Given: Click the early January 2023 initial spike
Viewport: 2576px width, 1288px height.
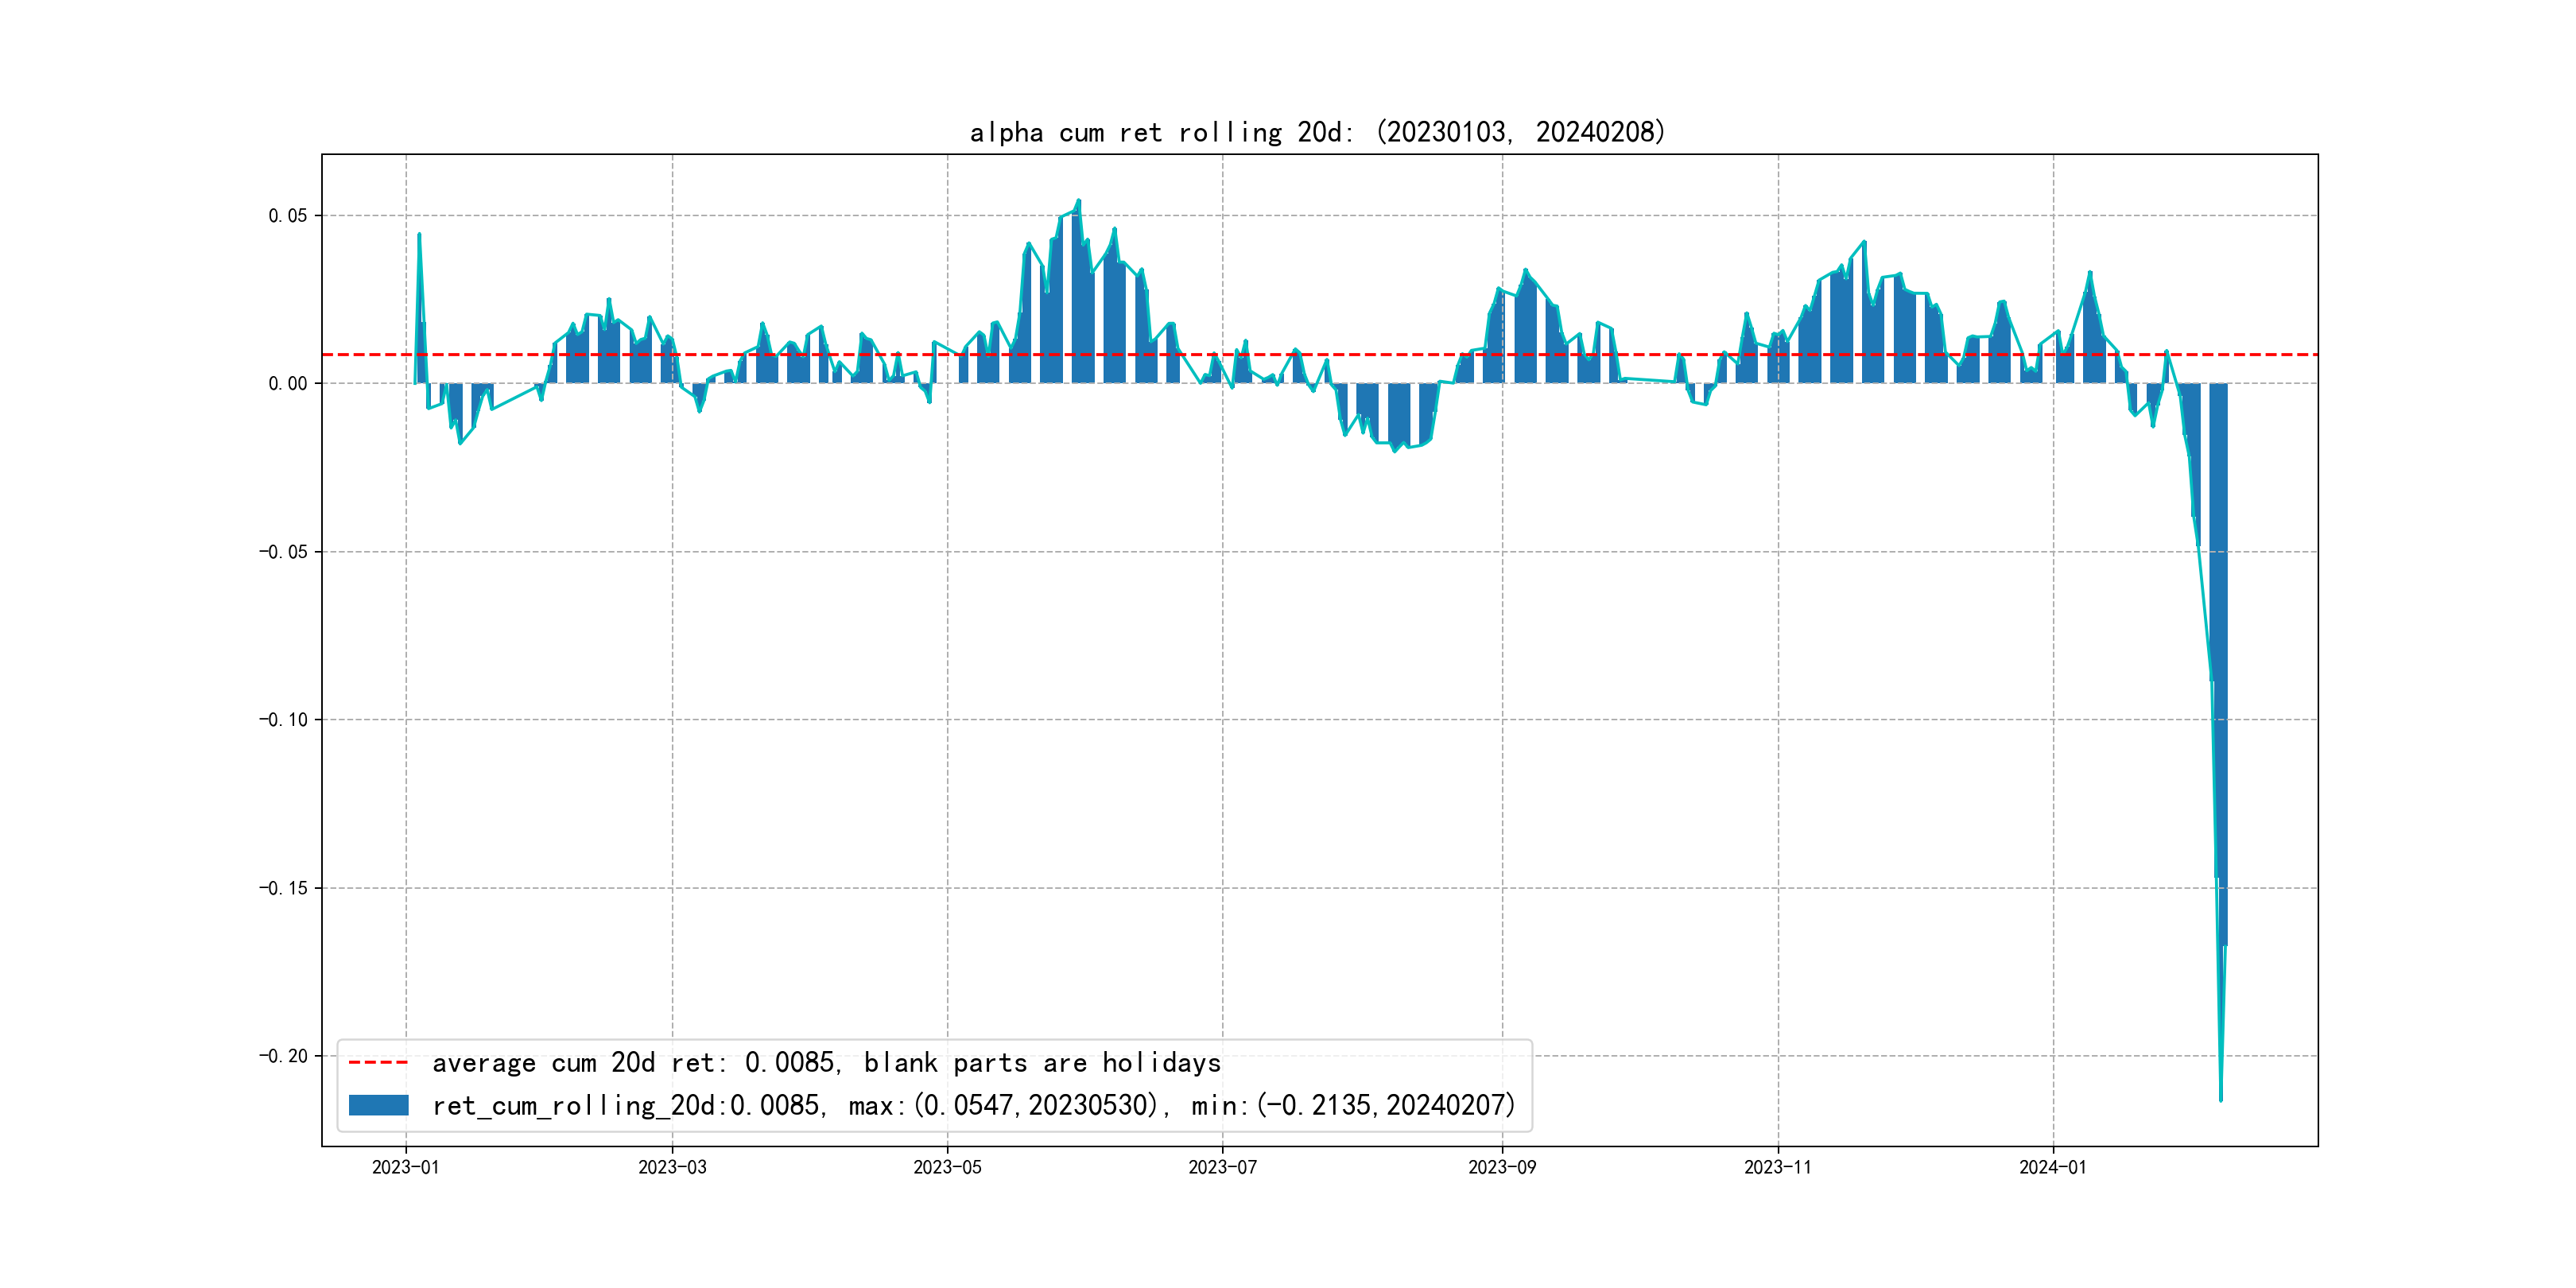Looking at the screenshot, I should tap(419, 235).
